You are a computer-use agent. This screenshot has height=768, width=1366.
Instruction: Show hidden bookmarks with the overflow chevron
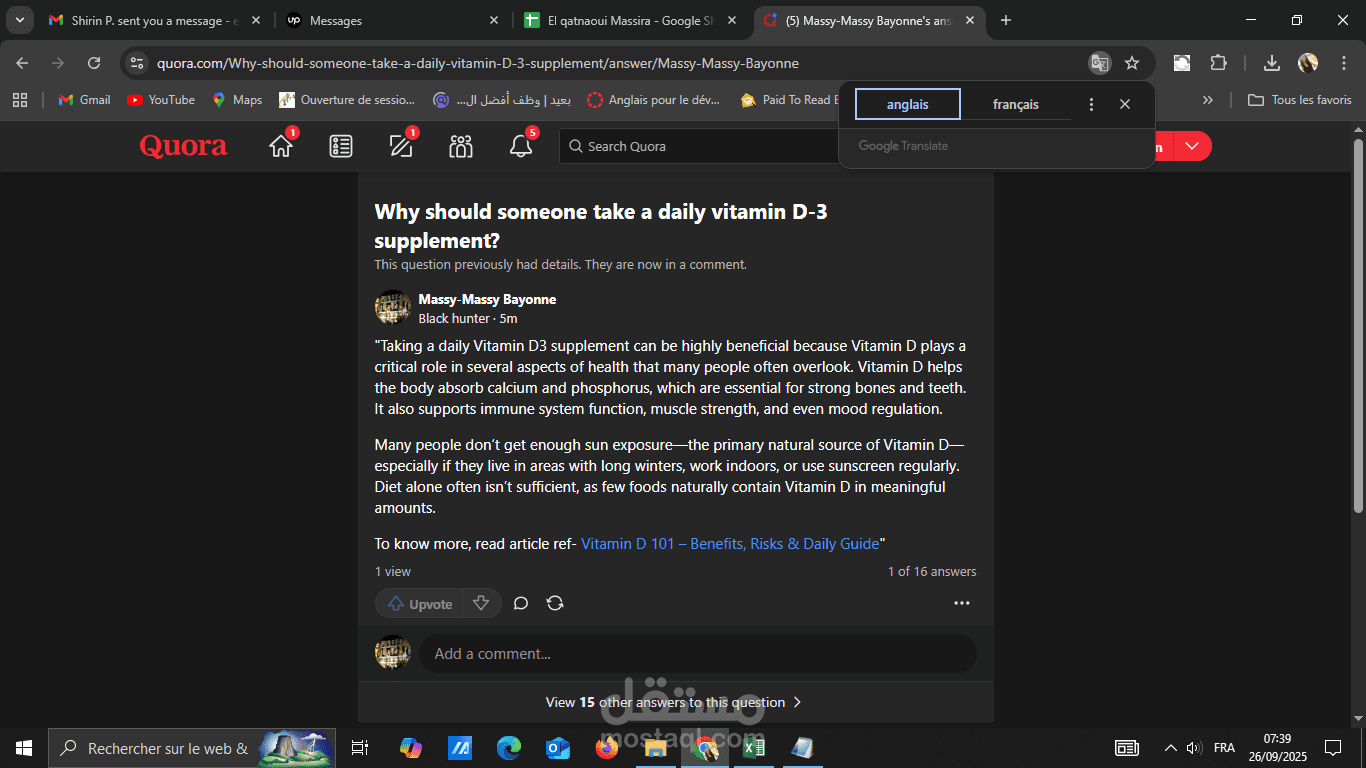pos(1208,100)
